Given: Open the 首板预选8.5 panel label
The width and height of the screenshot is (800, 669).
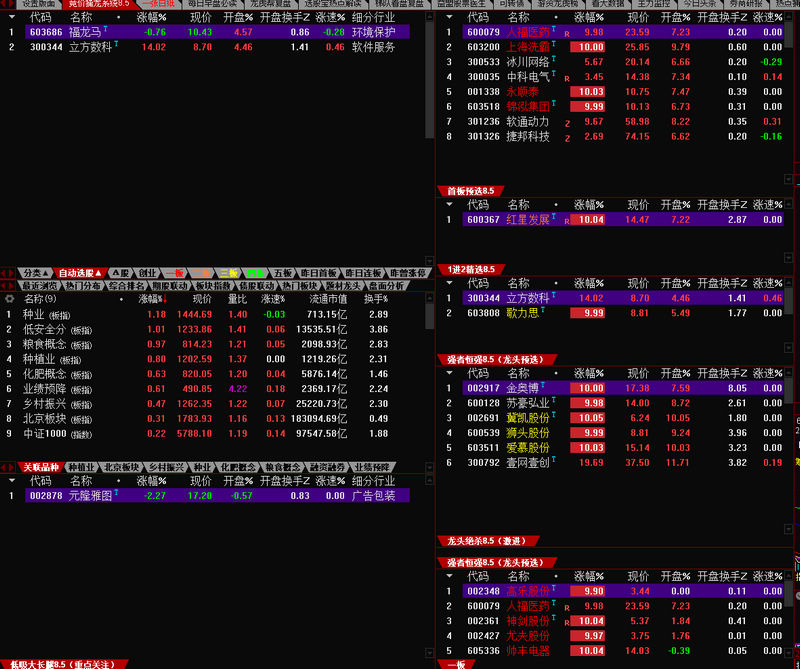Looking at the screenshot, I should pyautogui.click(x=470, y=191).
